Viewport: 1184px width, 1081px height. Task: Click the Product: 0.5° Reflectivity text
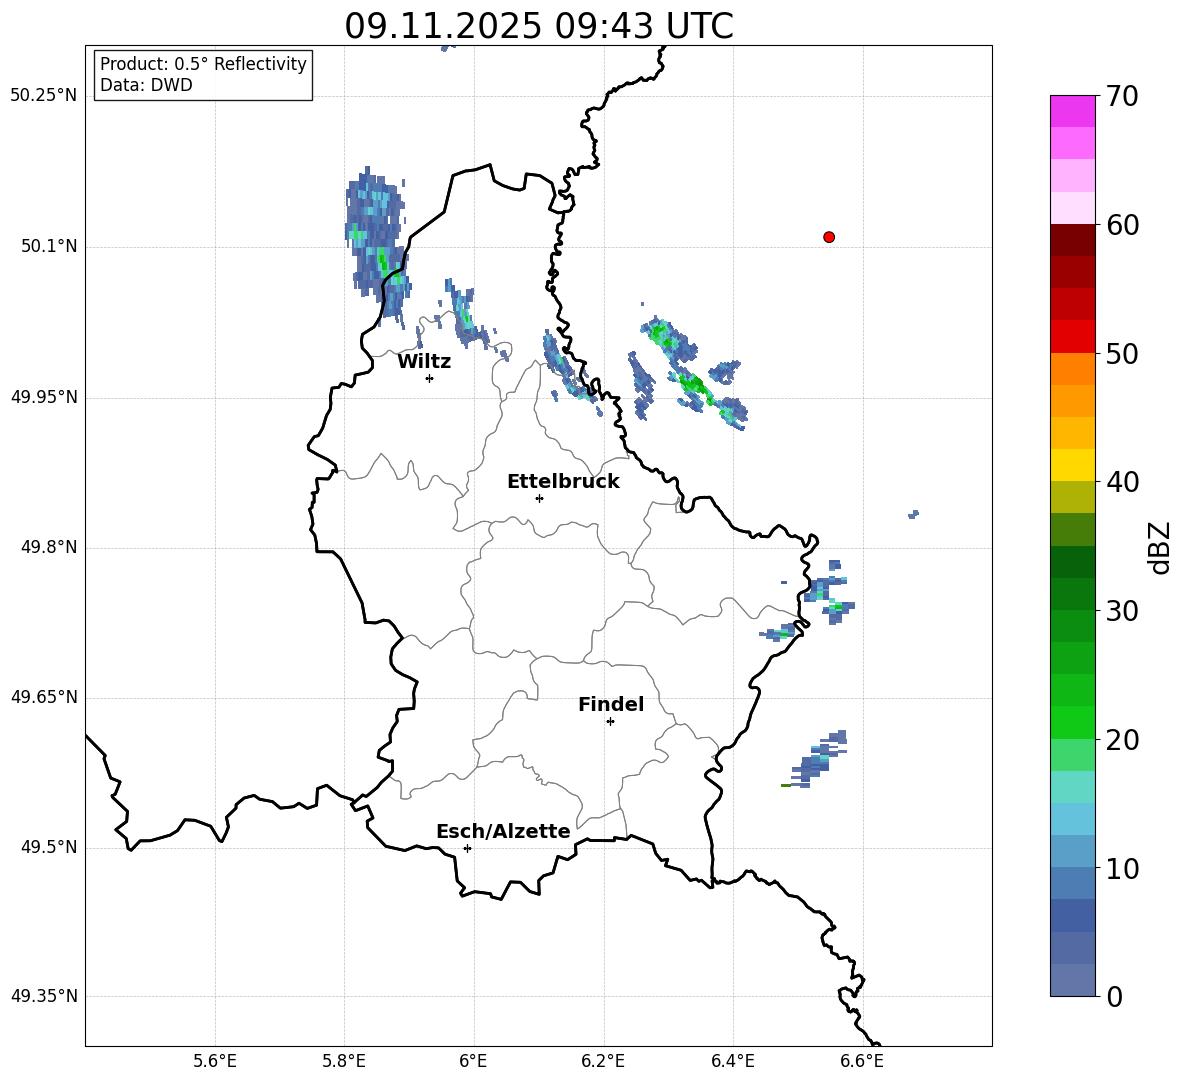[203, 63]
